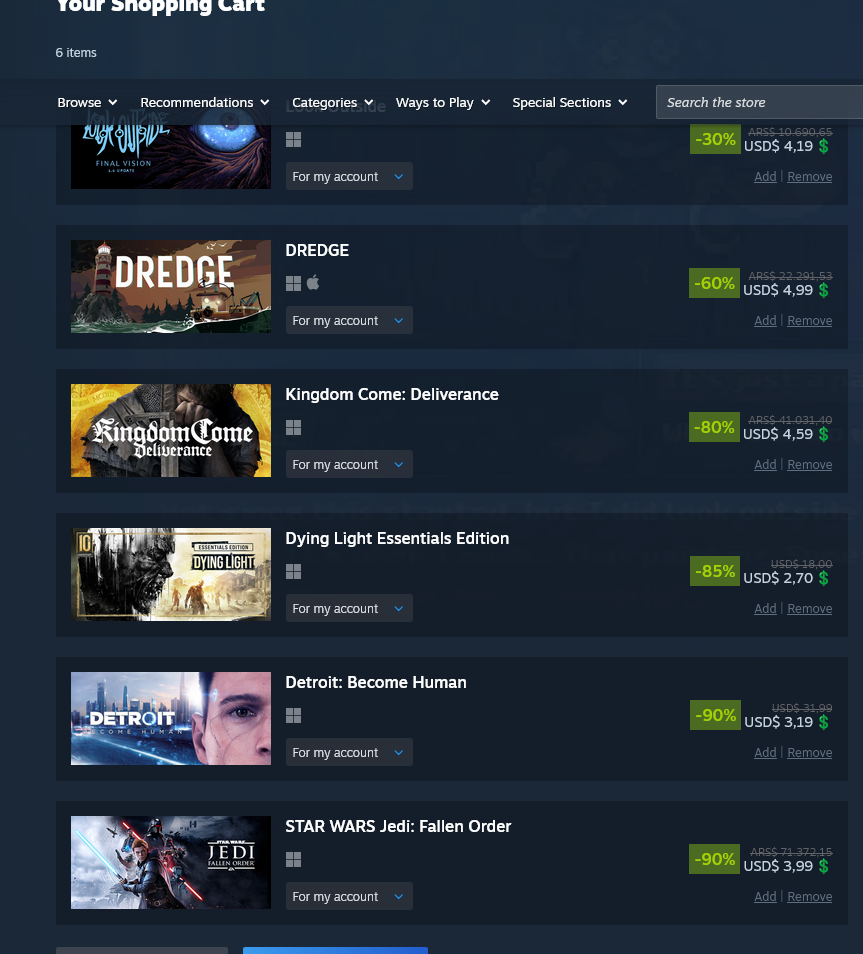Image resolution: width=863 pixels, height=954 pixels.
Task: Expand Kingdom Come 'For my account' dropdown
Action: click(x=349, y=465)
